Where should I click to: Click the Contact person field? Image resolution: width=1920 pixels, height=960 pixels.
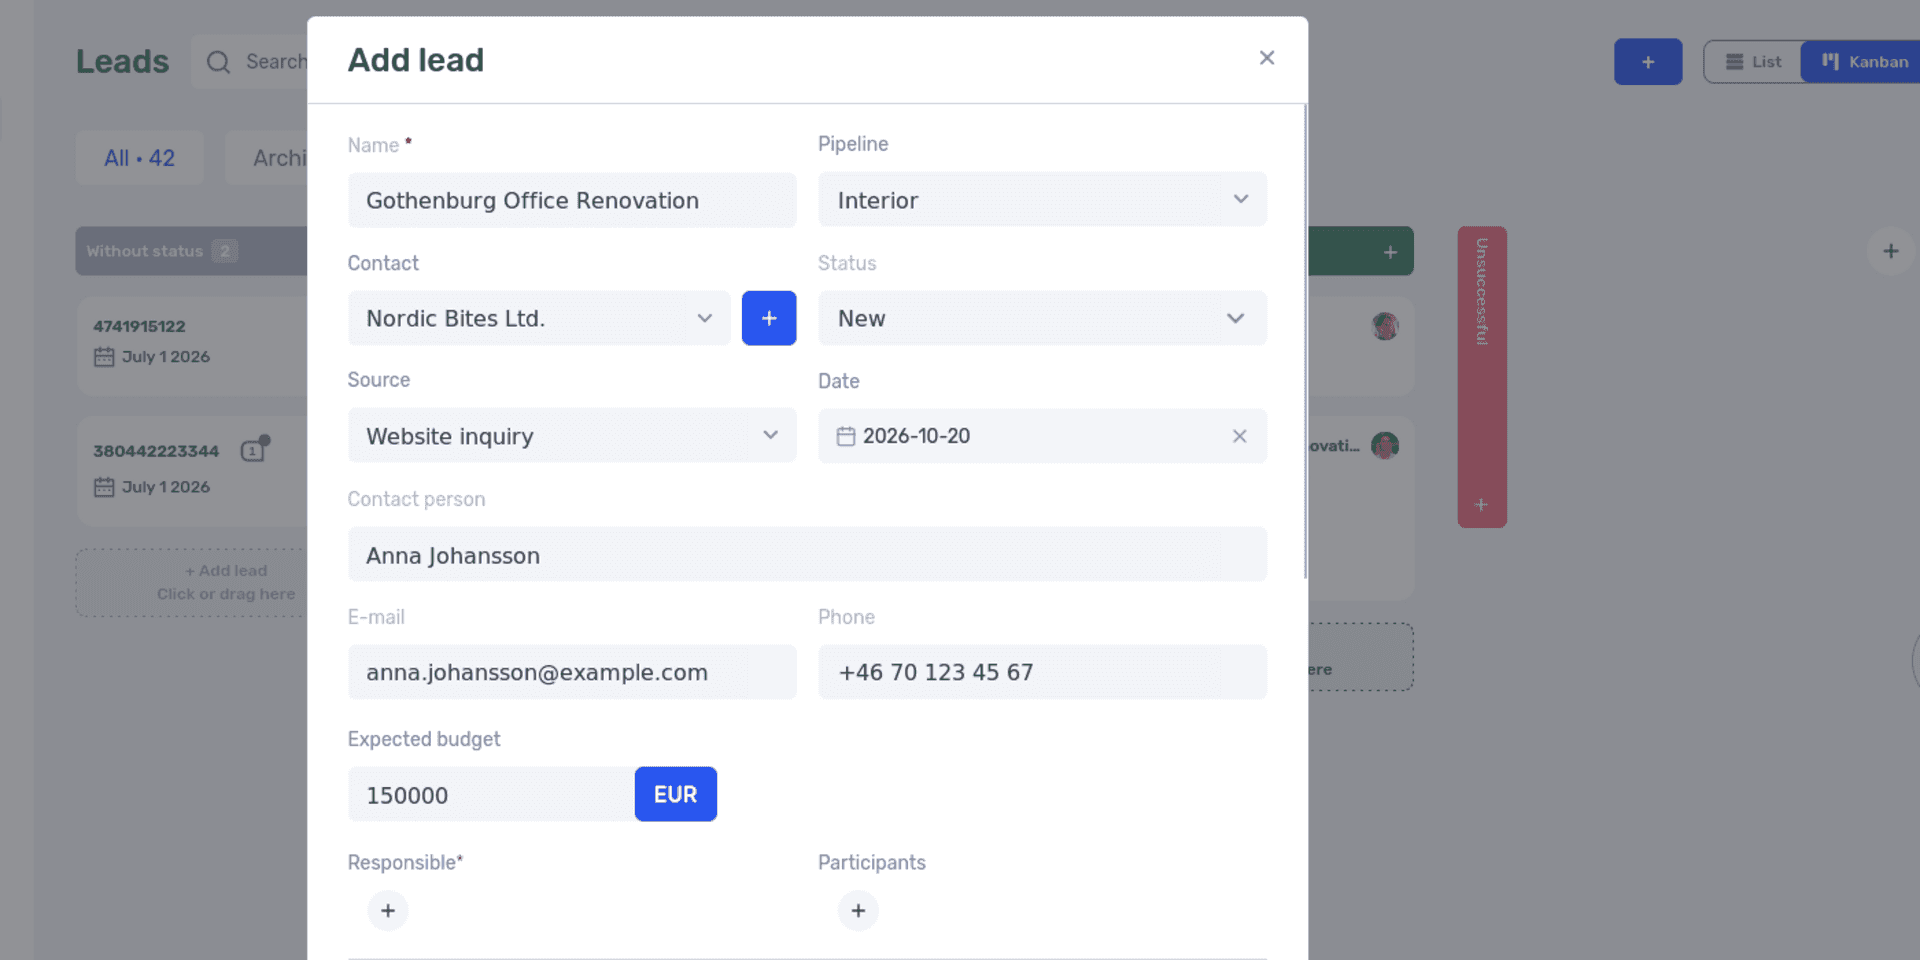(807, 554)
